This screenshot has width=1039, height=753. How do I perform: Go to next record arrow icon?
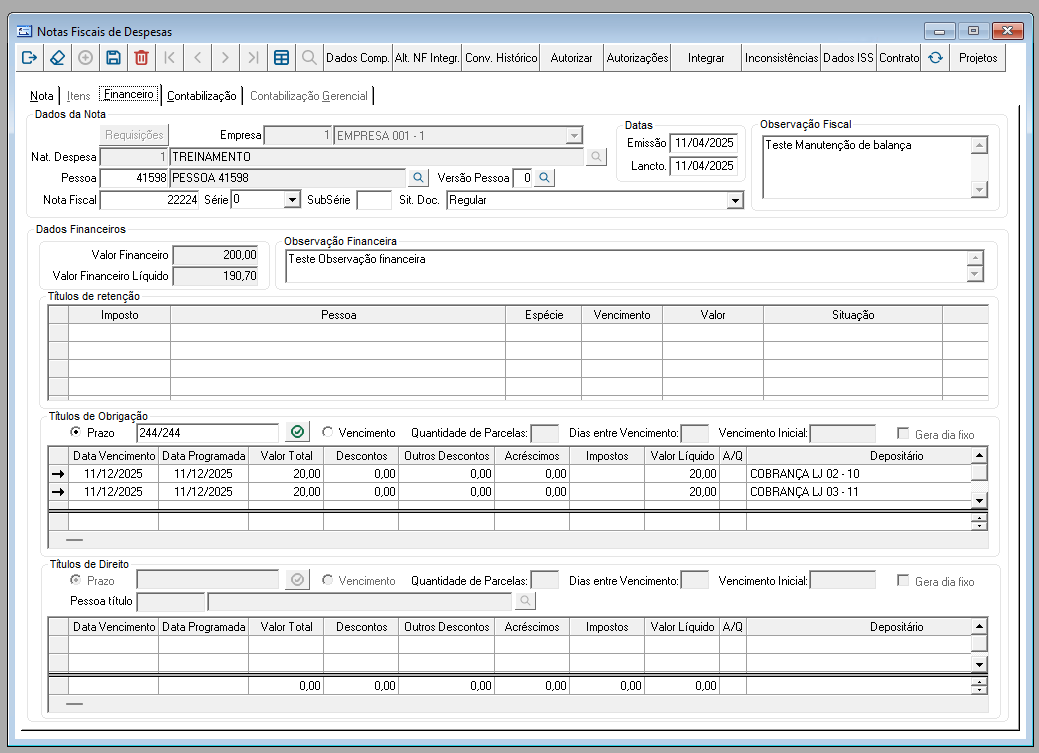click(225, 58)
